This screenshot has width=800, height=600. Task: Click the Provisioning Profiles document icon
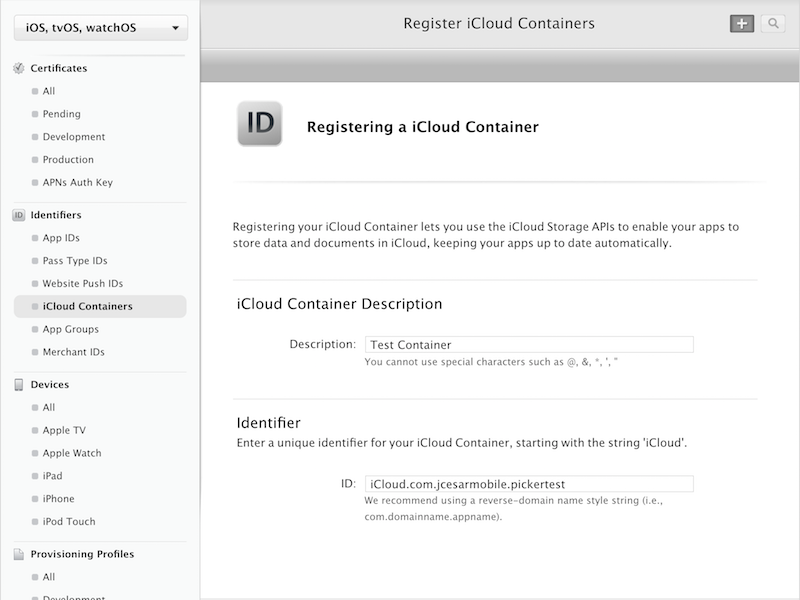(19, 554)
